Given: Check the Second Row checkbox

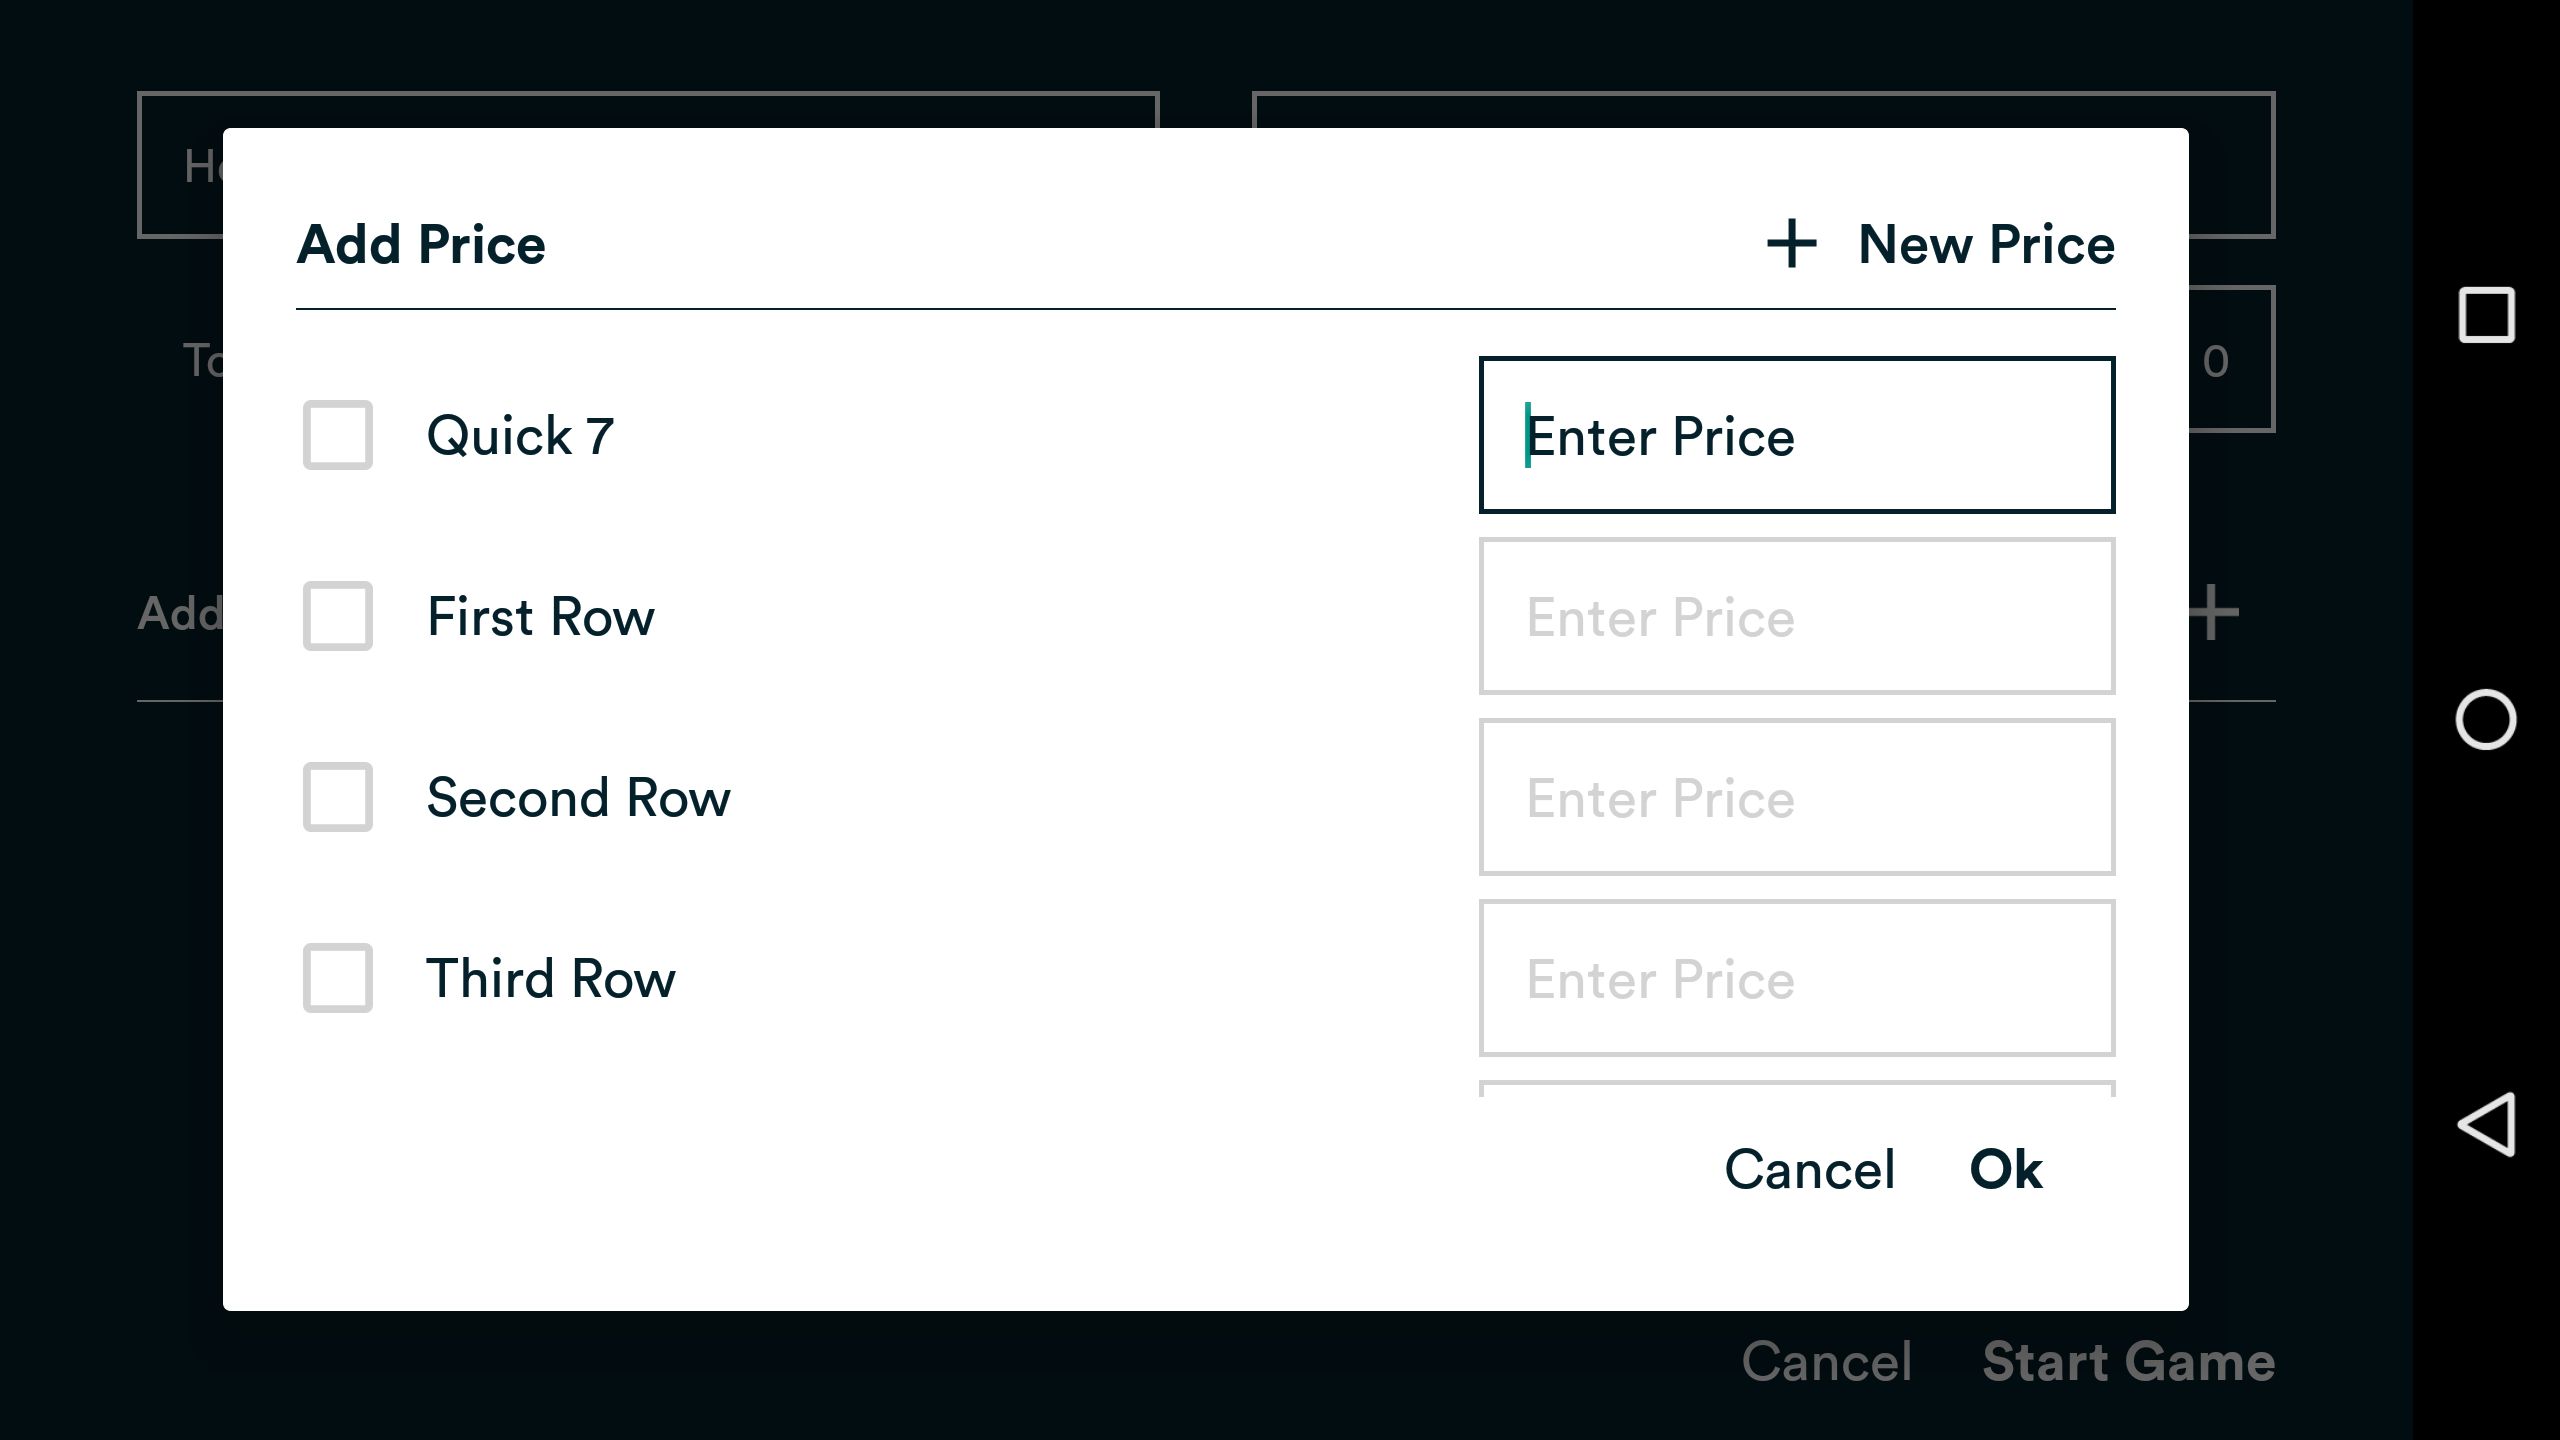Looking at the screenshot, I should (x=338, y=797).
